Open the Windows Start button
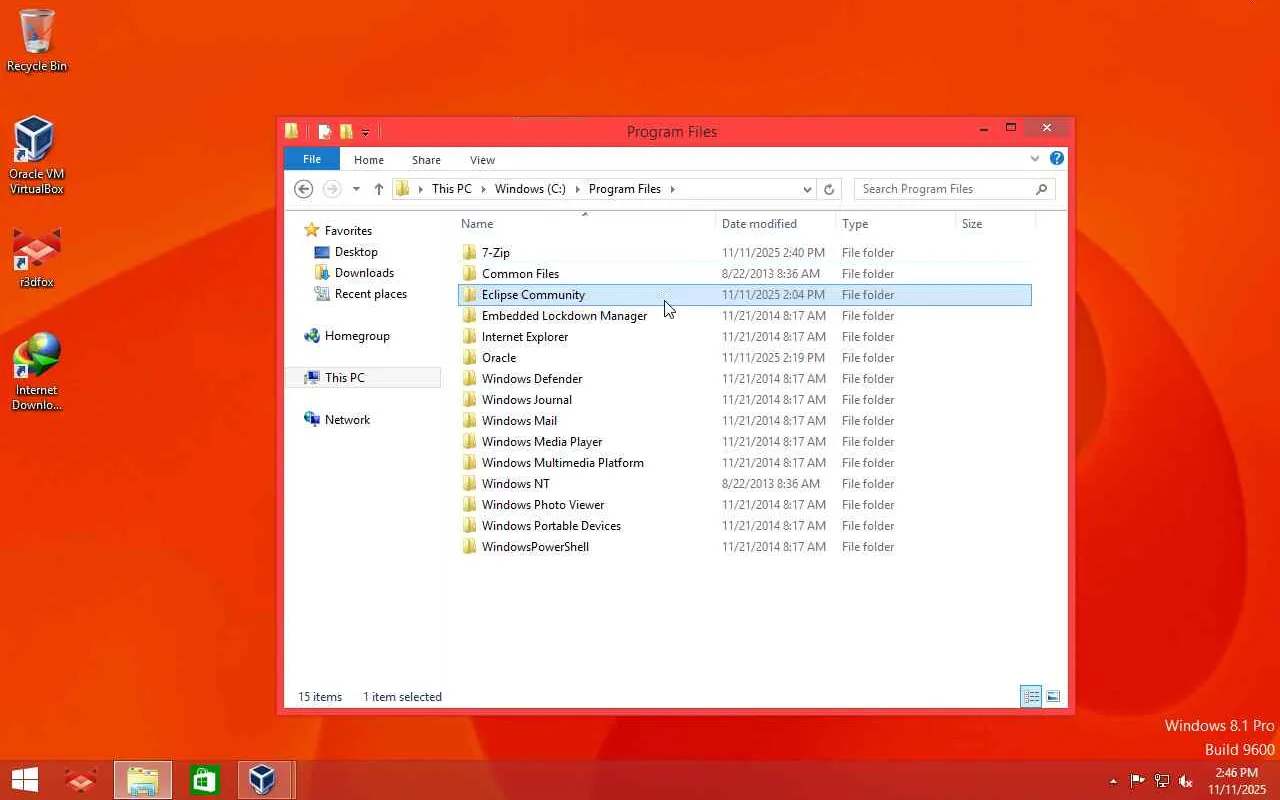1280x800 pixels. (x=25, y=780)
